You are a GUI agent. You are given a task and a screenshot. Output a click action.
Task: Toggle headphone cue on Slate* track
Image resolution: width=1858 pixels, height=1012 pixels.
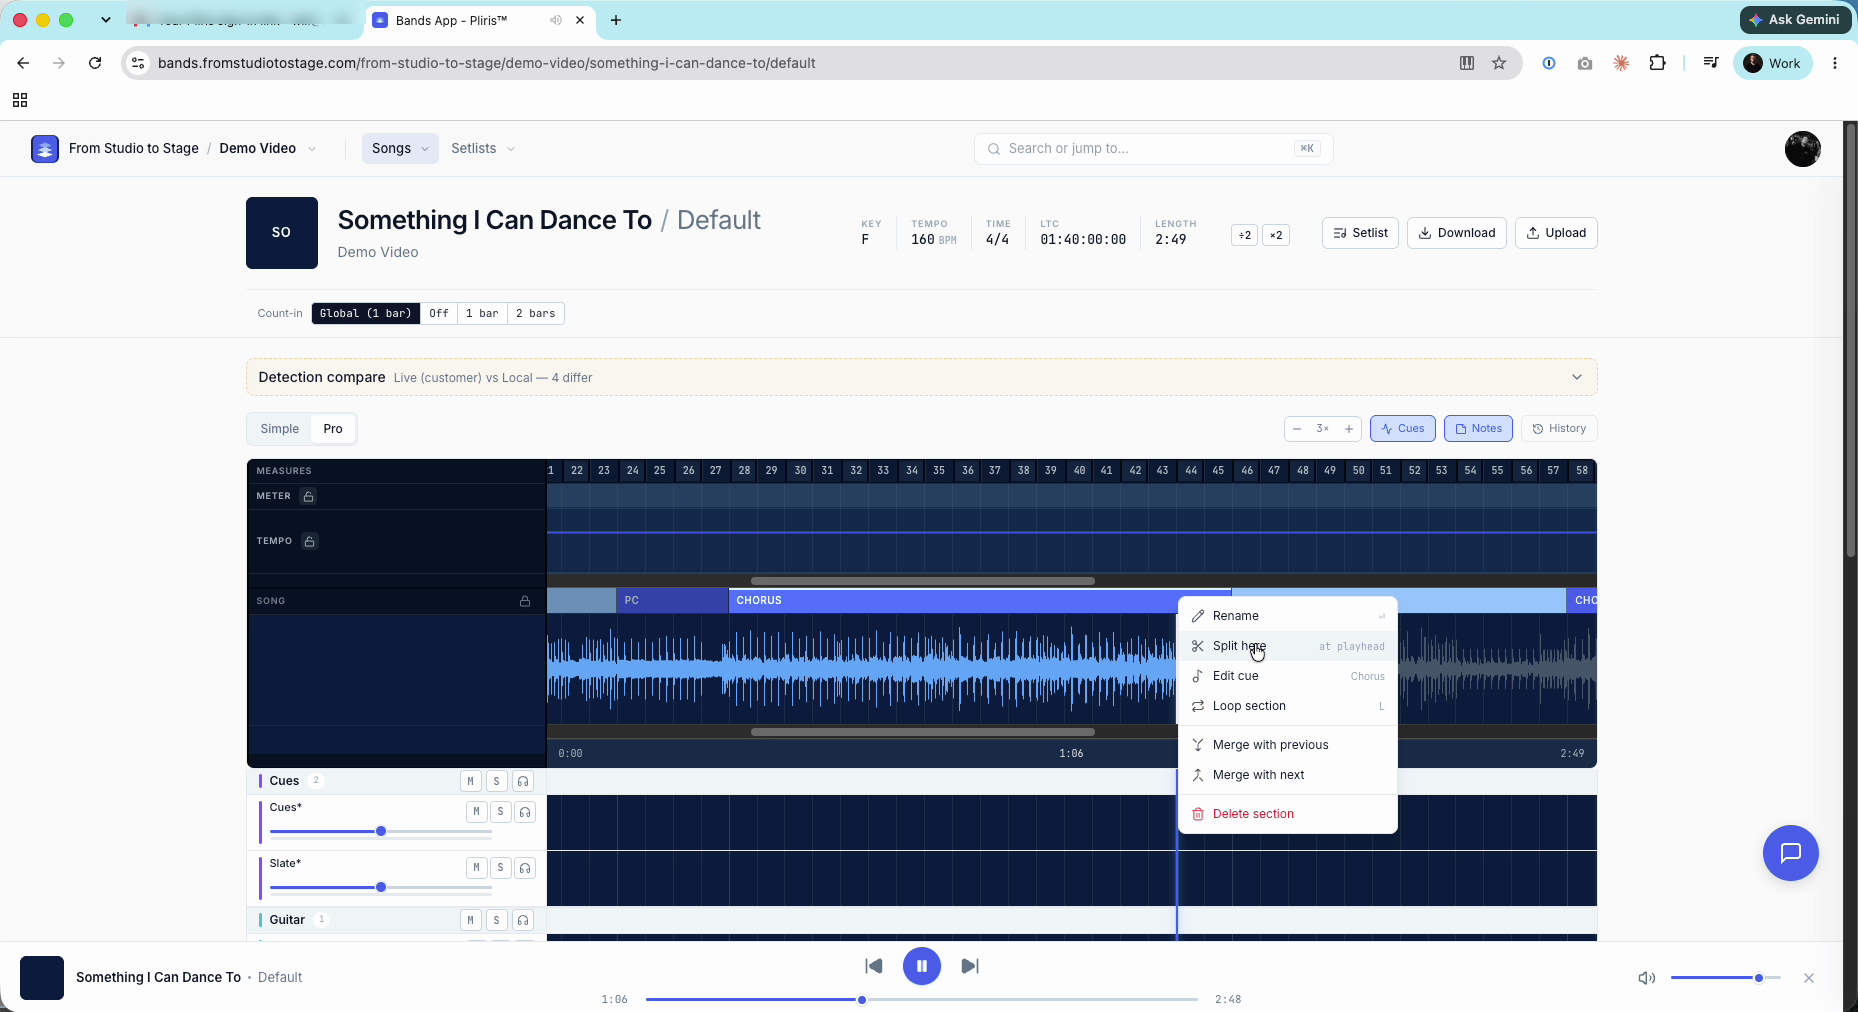[525, 868]
